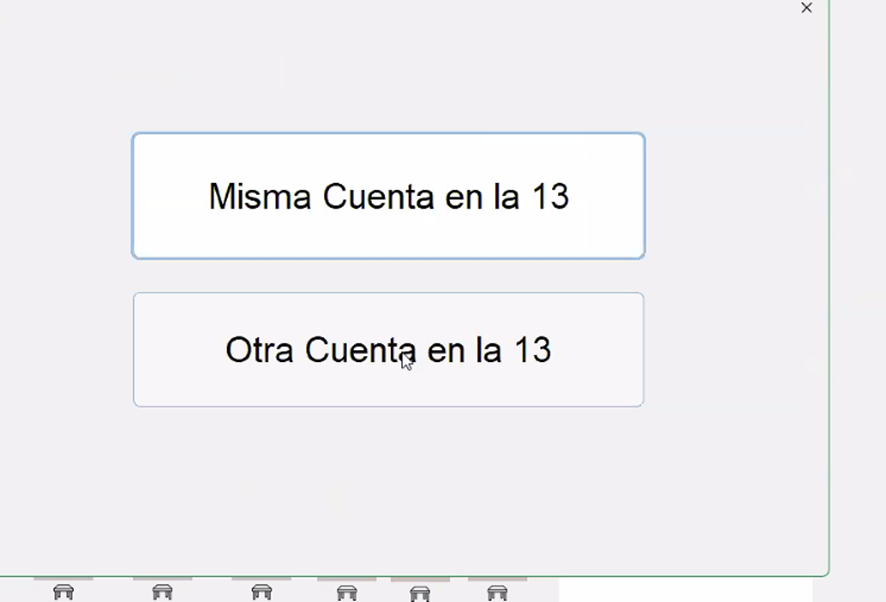Image resolution: width=886 pixels, height=602 pixels.
Task: Select the second table icon from left
Action: pyautogui.click(x=162, y=592)
